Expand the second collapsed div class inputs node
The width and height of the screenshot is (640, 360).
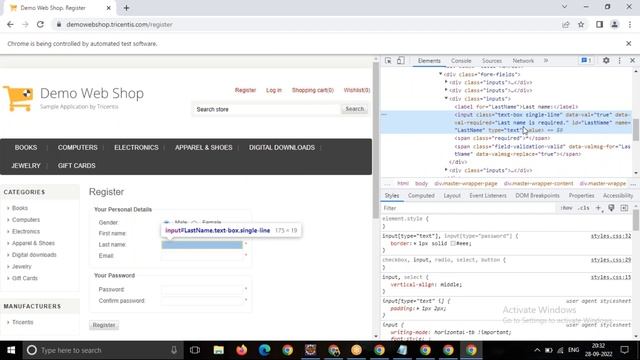[x=446, y=90]
